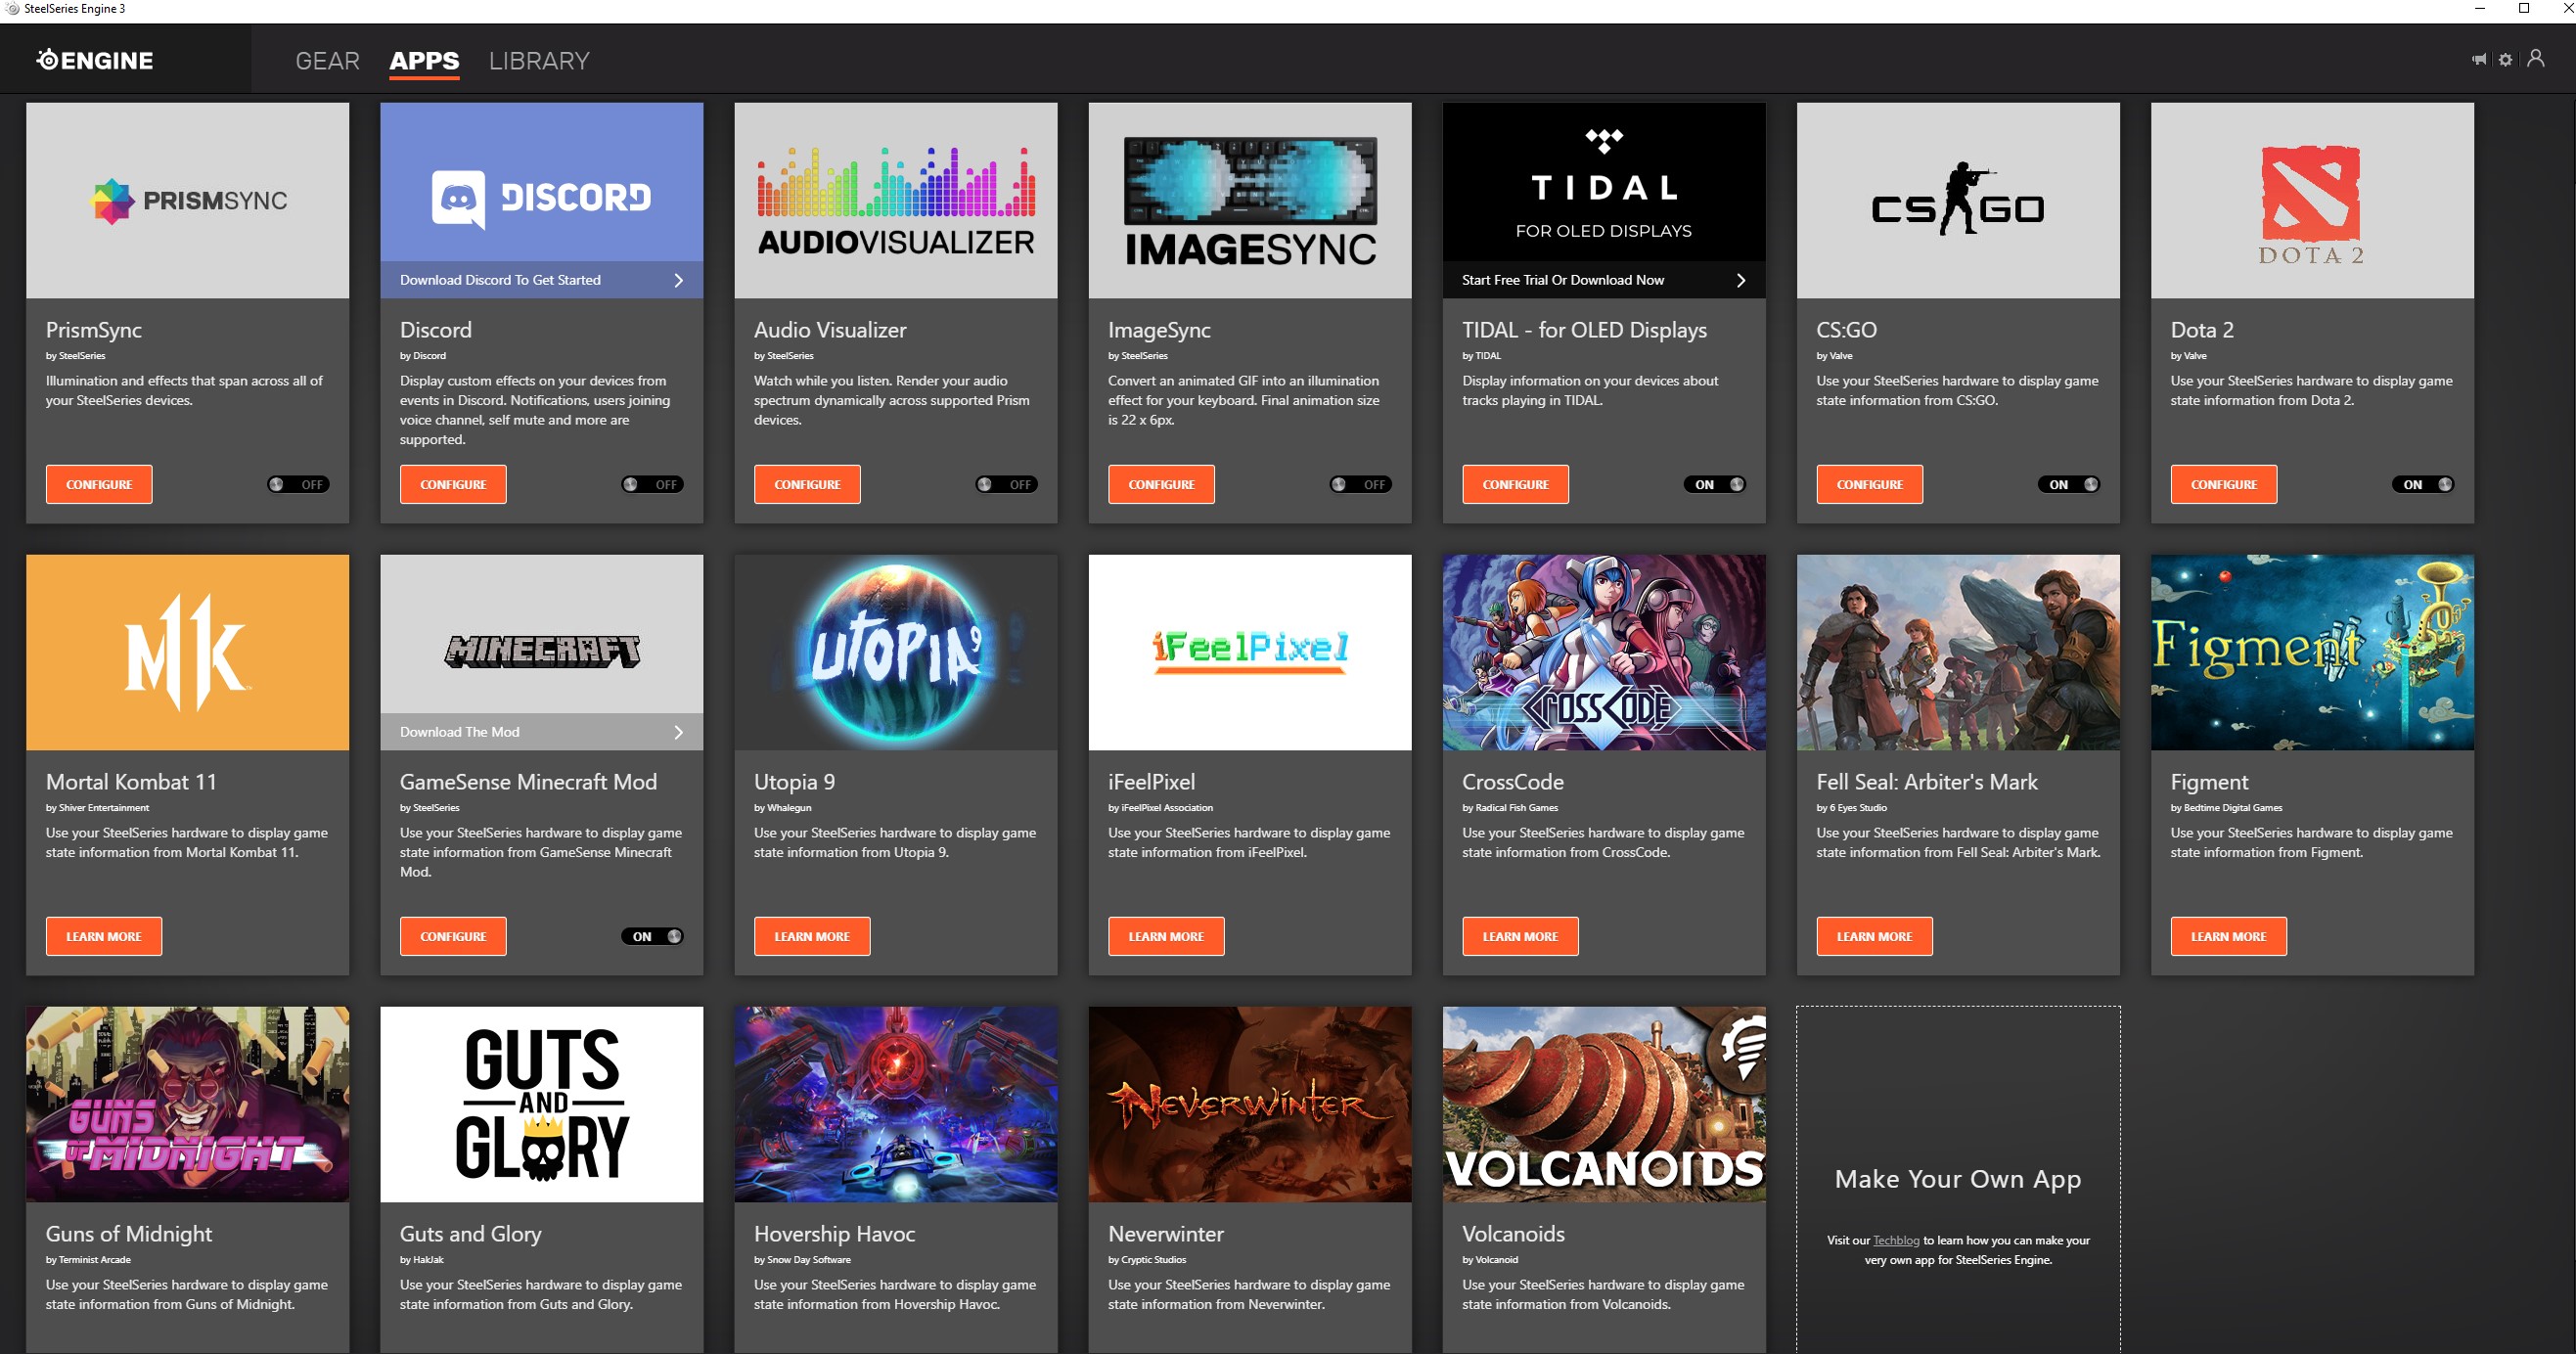2576x1354 pixels.
Task: Disable the GameSense Minecraft Mod toggle
Action: coord(652,936)
